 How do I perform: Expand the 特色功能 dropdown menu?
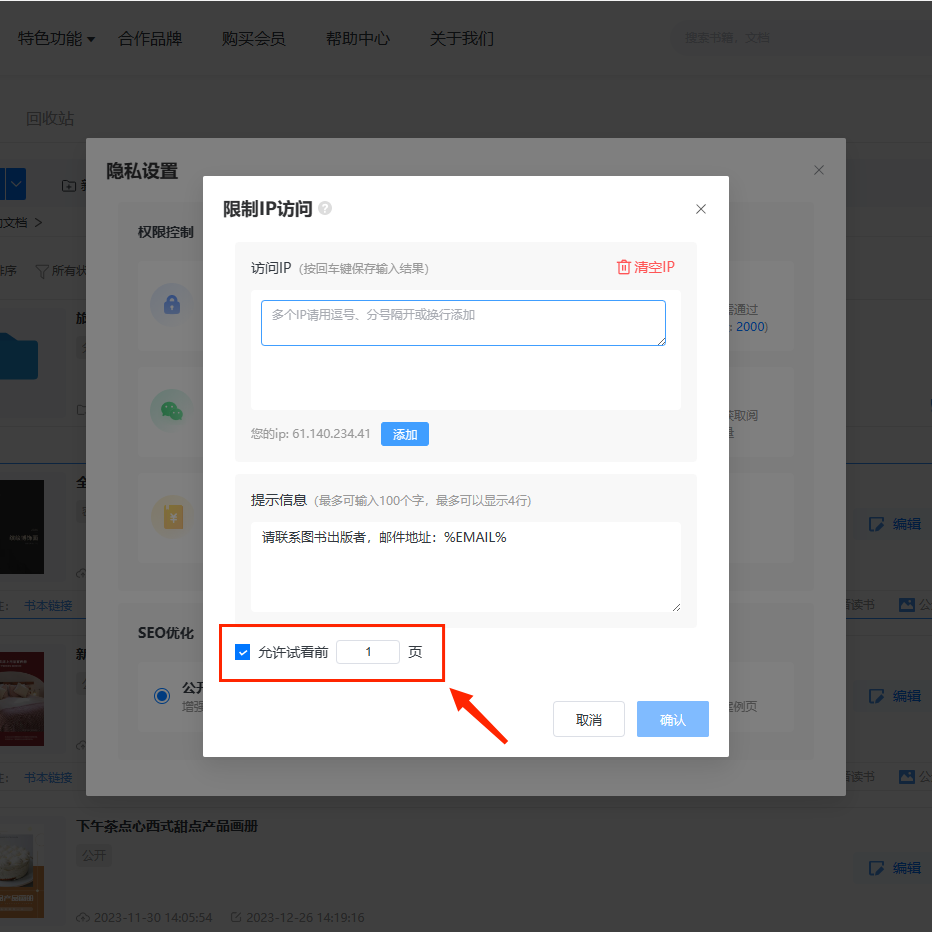57,39
